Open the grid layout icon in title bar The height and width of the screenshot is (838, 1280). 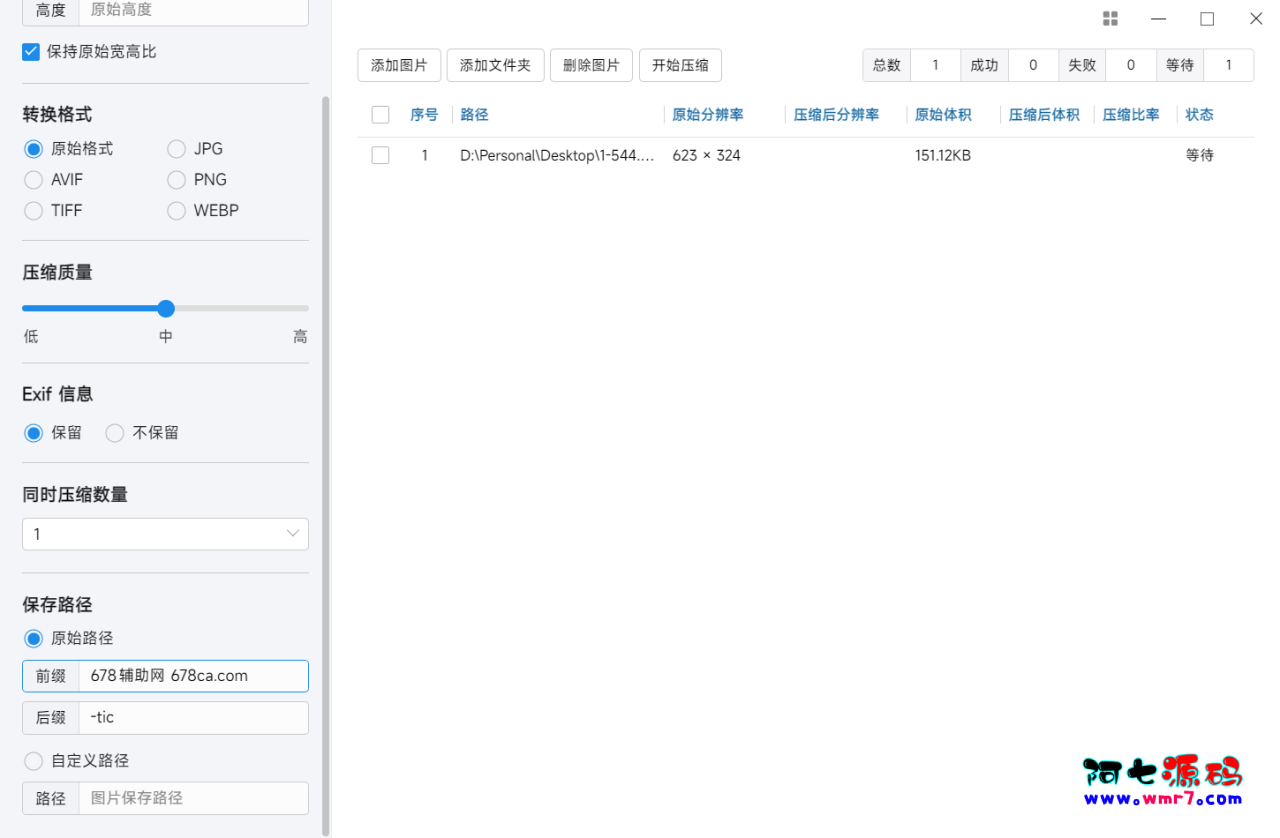point(1110,19)
